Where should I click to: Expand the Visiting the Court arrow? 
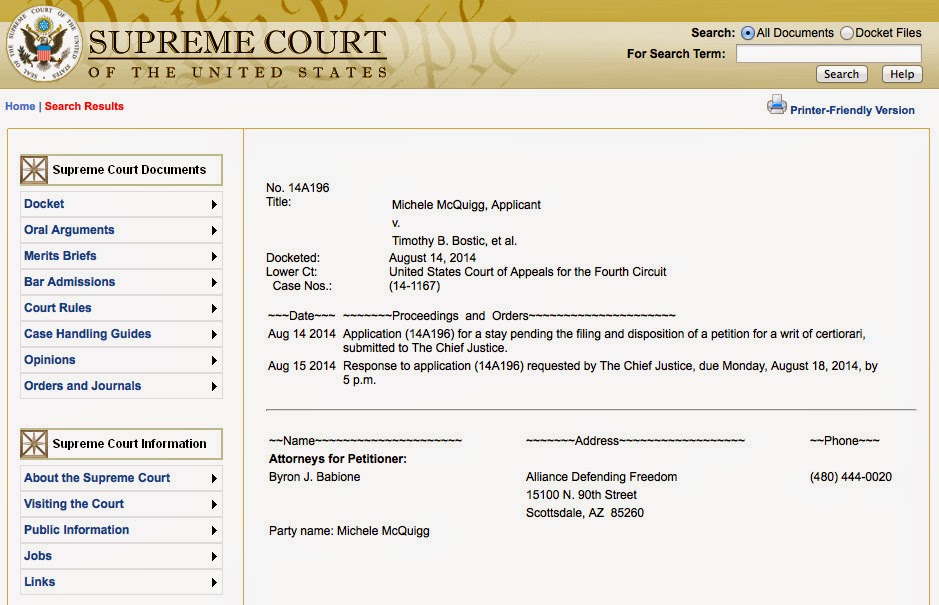point(214,504)
